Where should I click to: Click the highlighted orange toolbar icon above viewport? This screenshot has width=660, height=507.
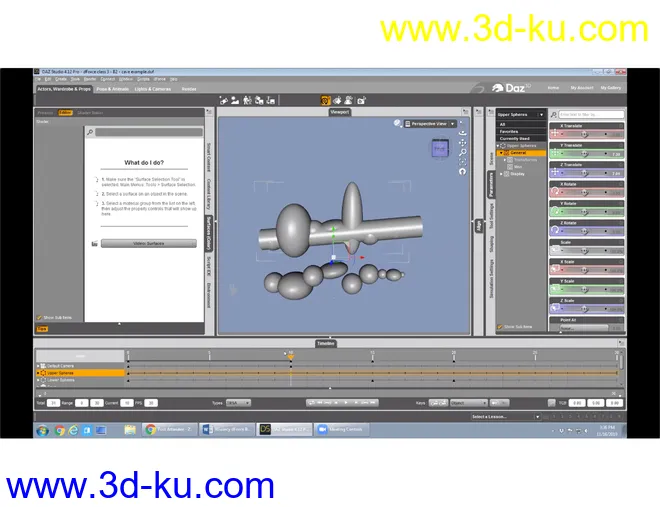pyautogui.click(x=325, y=100)
